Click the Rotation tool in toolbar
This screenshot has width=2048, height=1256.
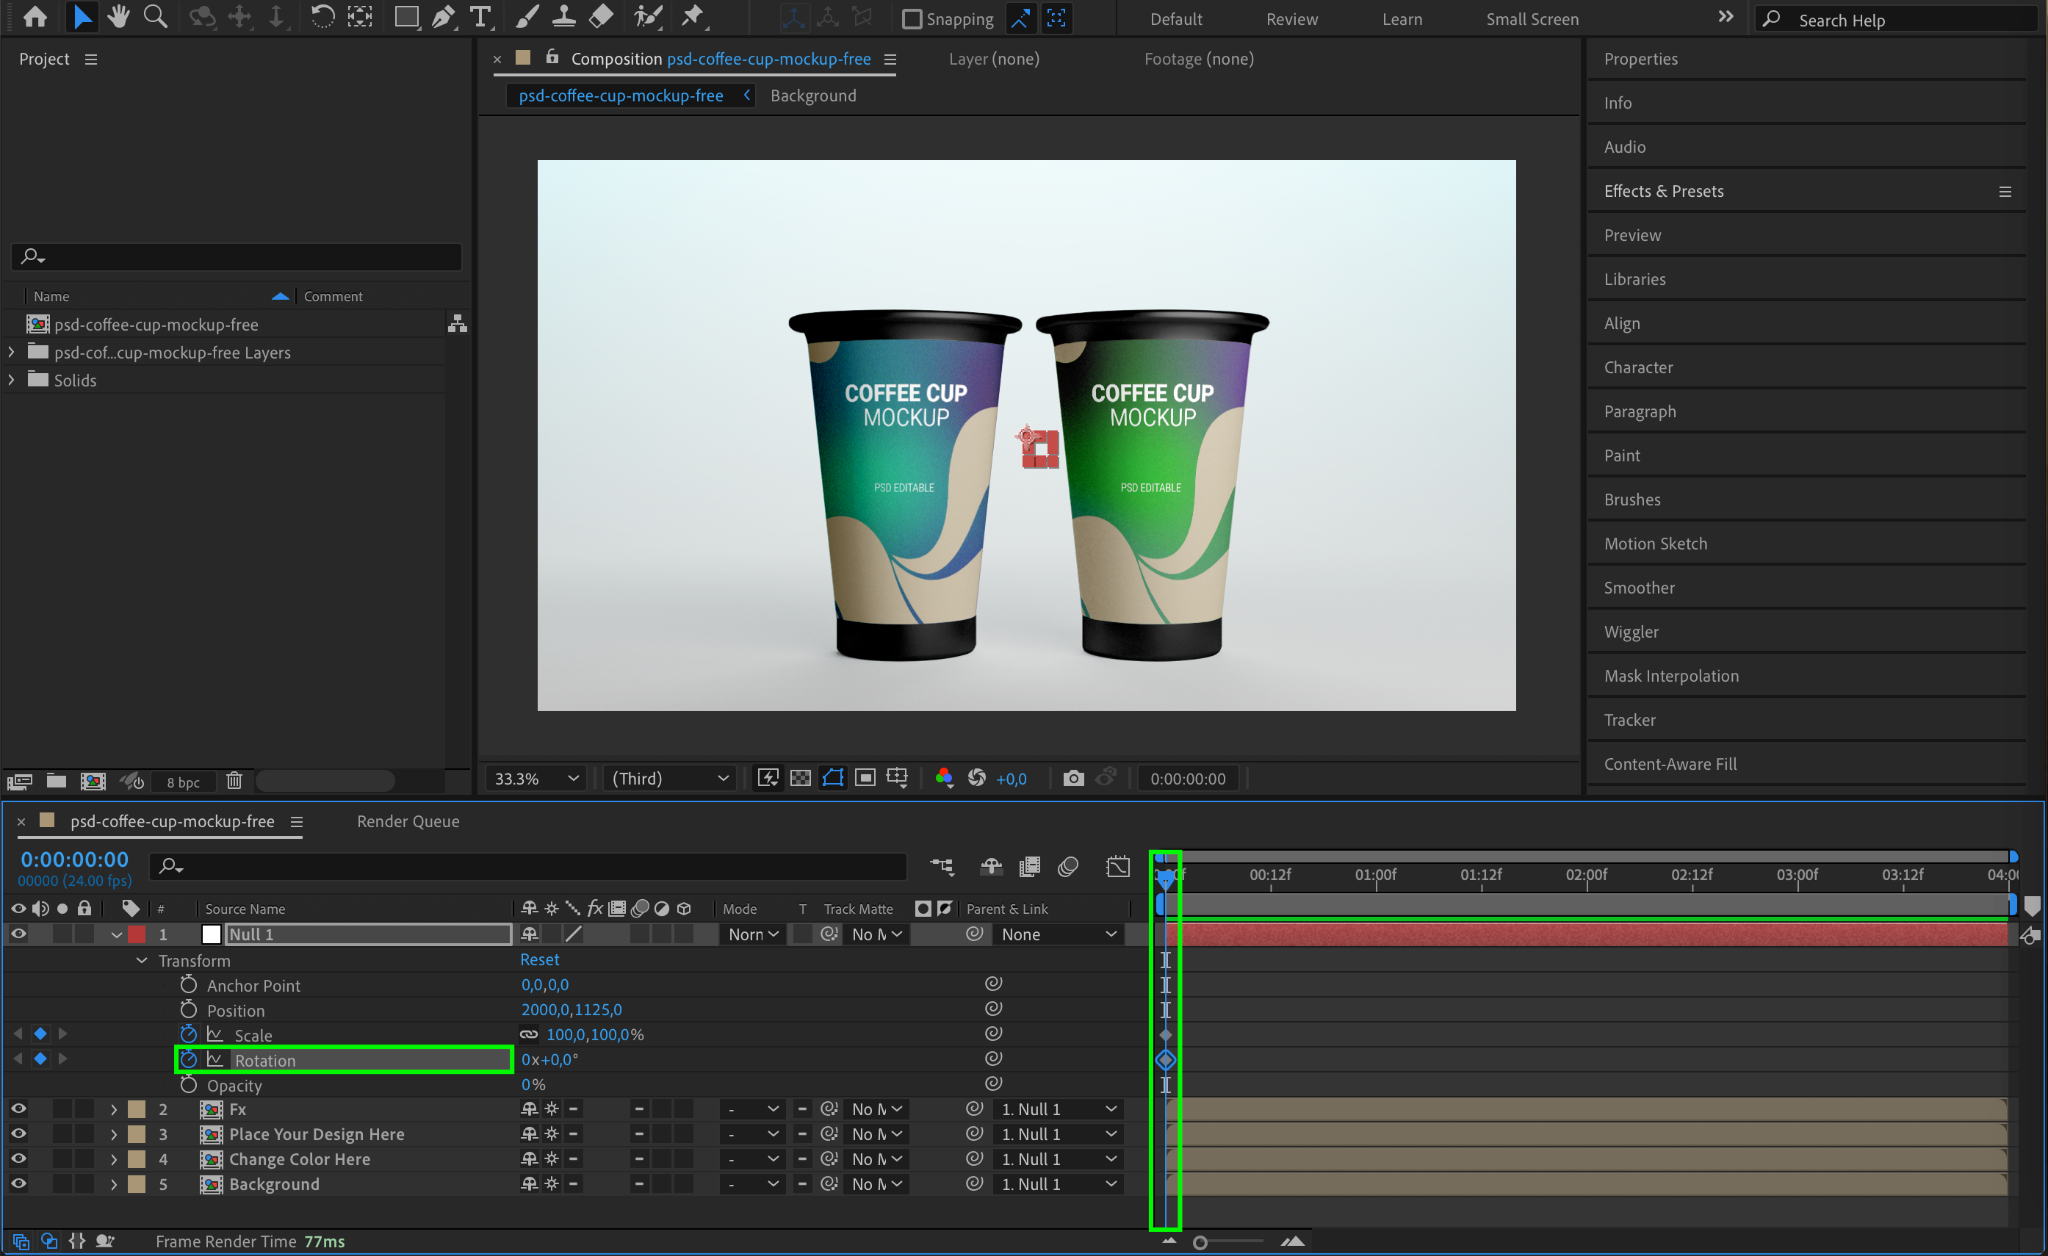(321, 17)
